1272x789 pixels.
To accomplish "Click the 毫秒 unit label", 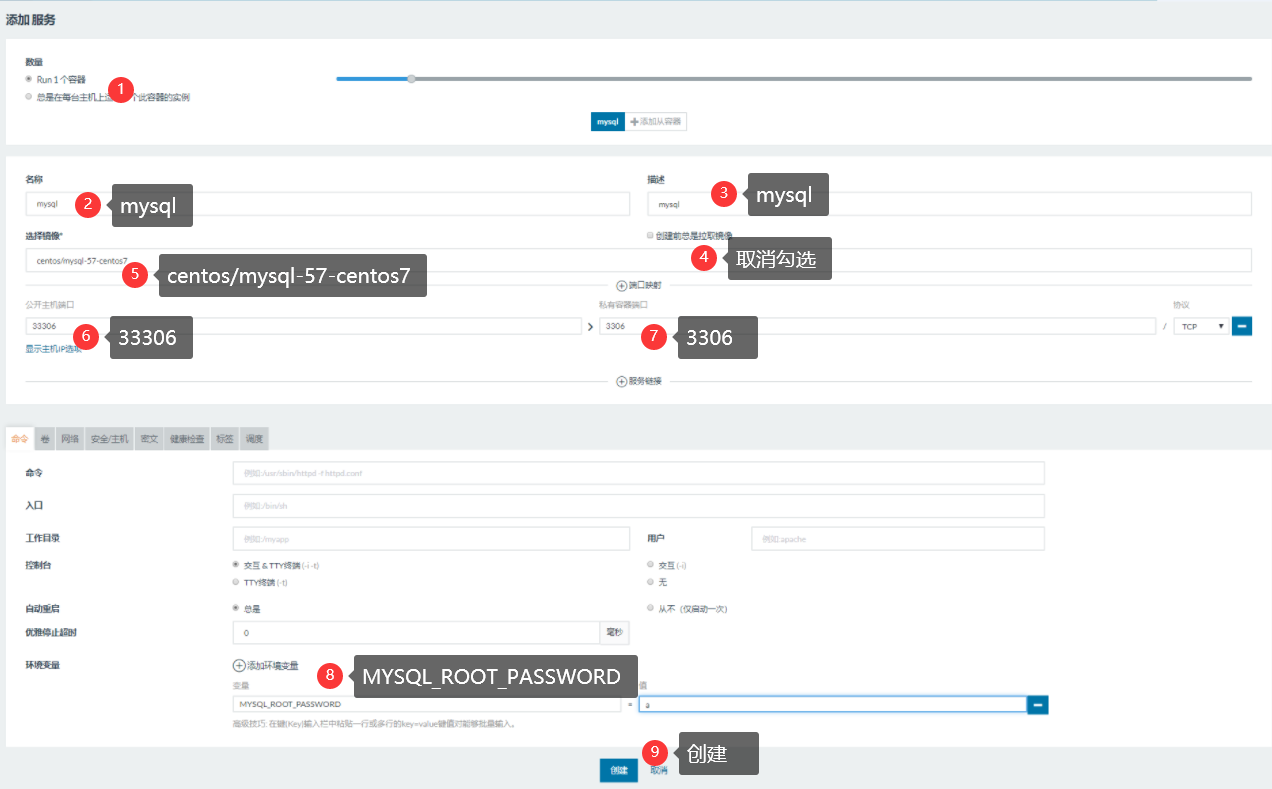I will click(x=614, y=633).
